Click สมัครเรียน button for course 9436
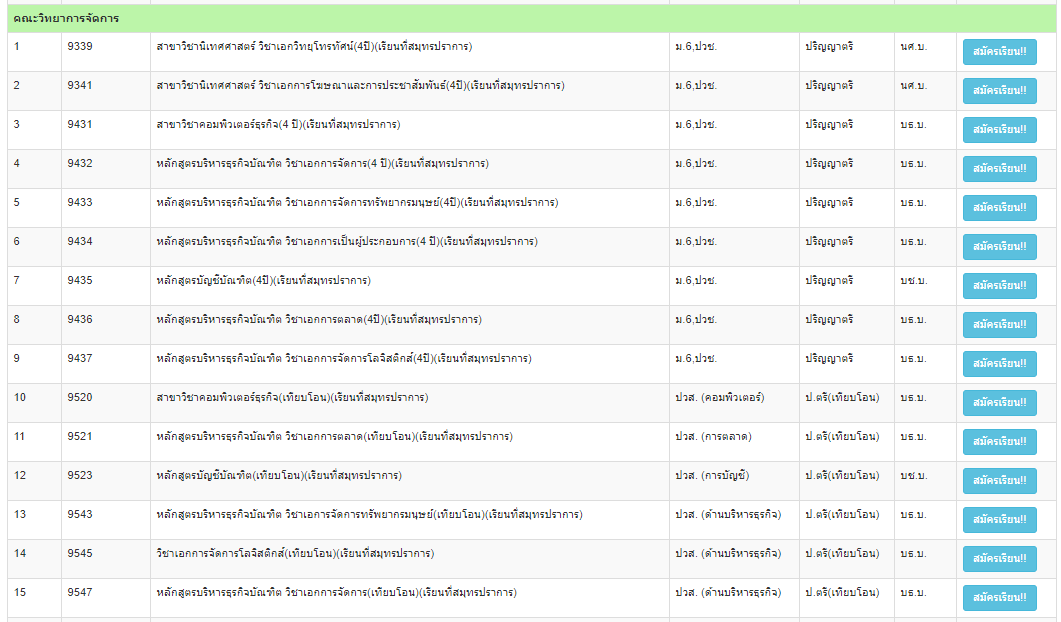 (x=999, y=325)
